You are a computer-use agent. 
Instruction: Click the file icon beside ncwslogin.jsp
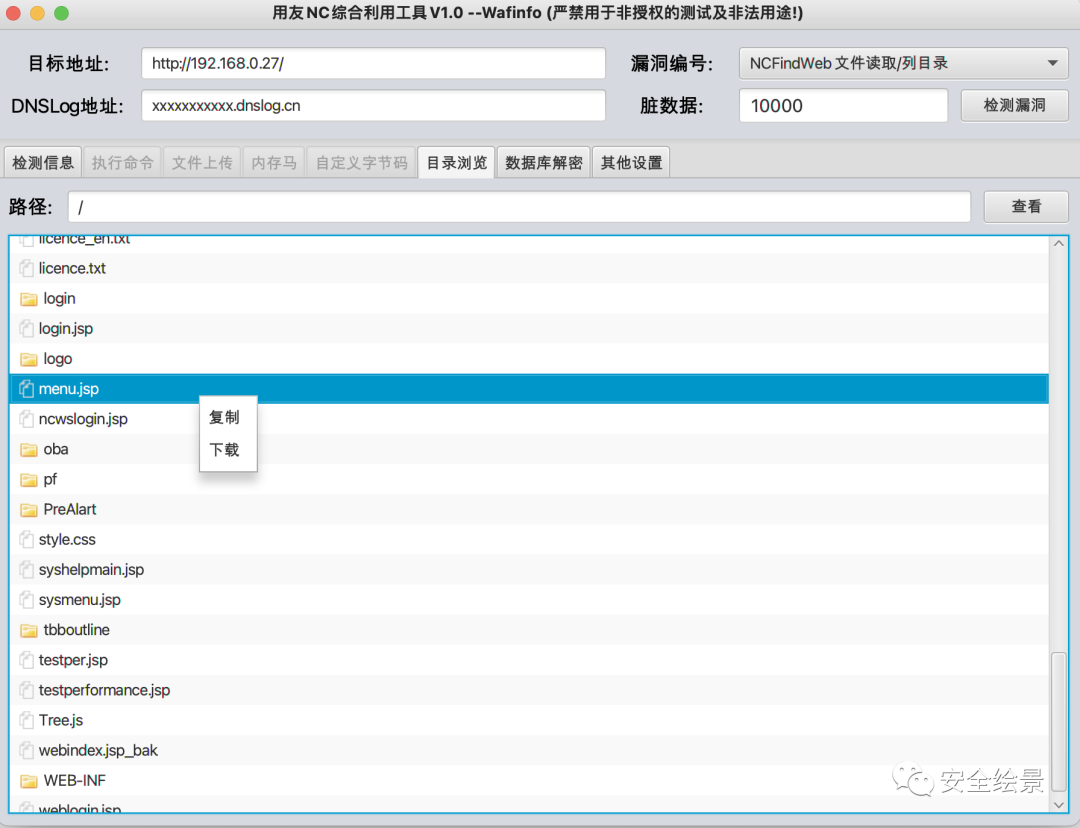click(x=27, y=419)
